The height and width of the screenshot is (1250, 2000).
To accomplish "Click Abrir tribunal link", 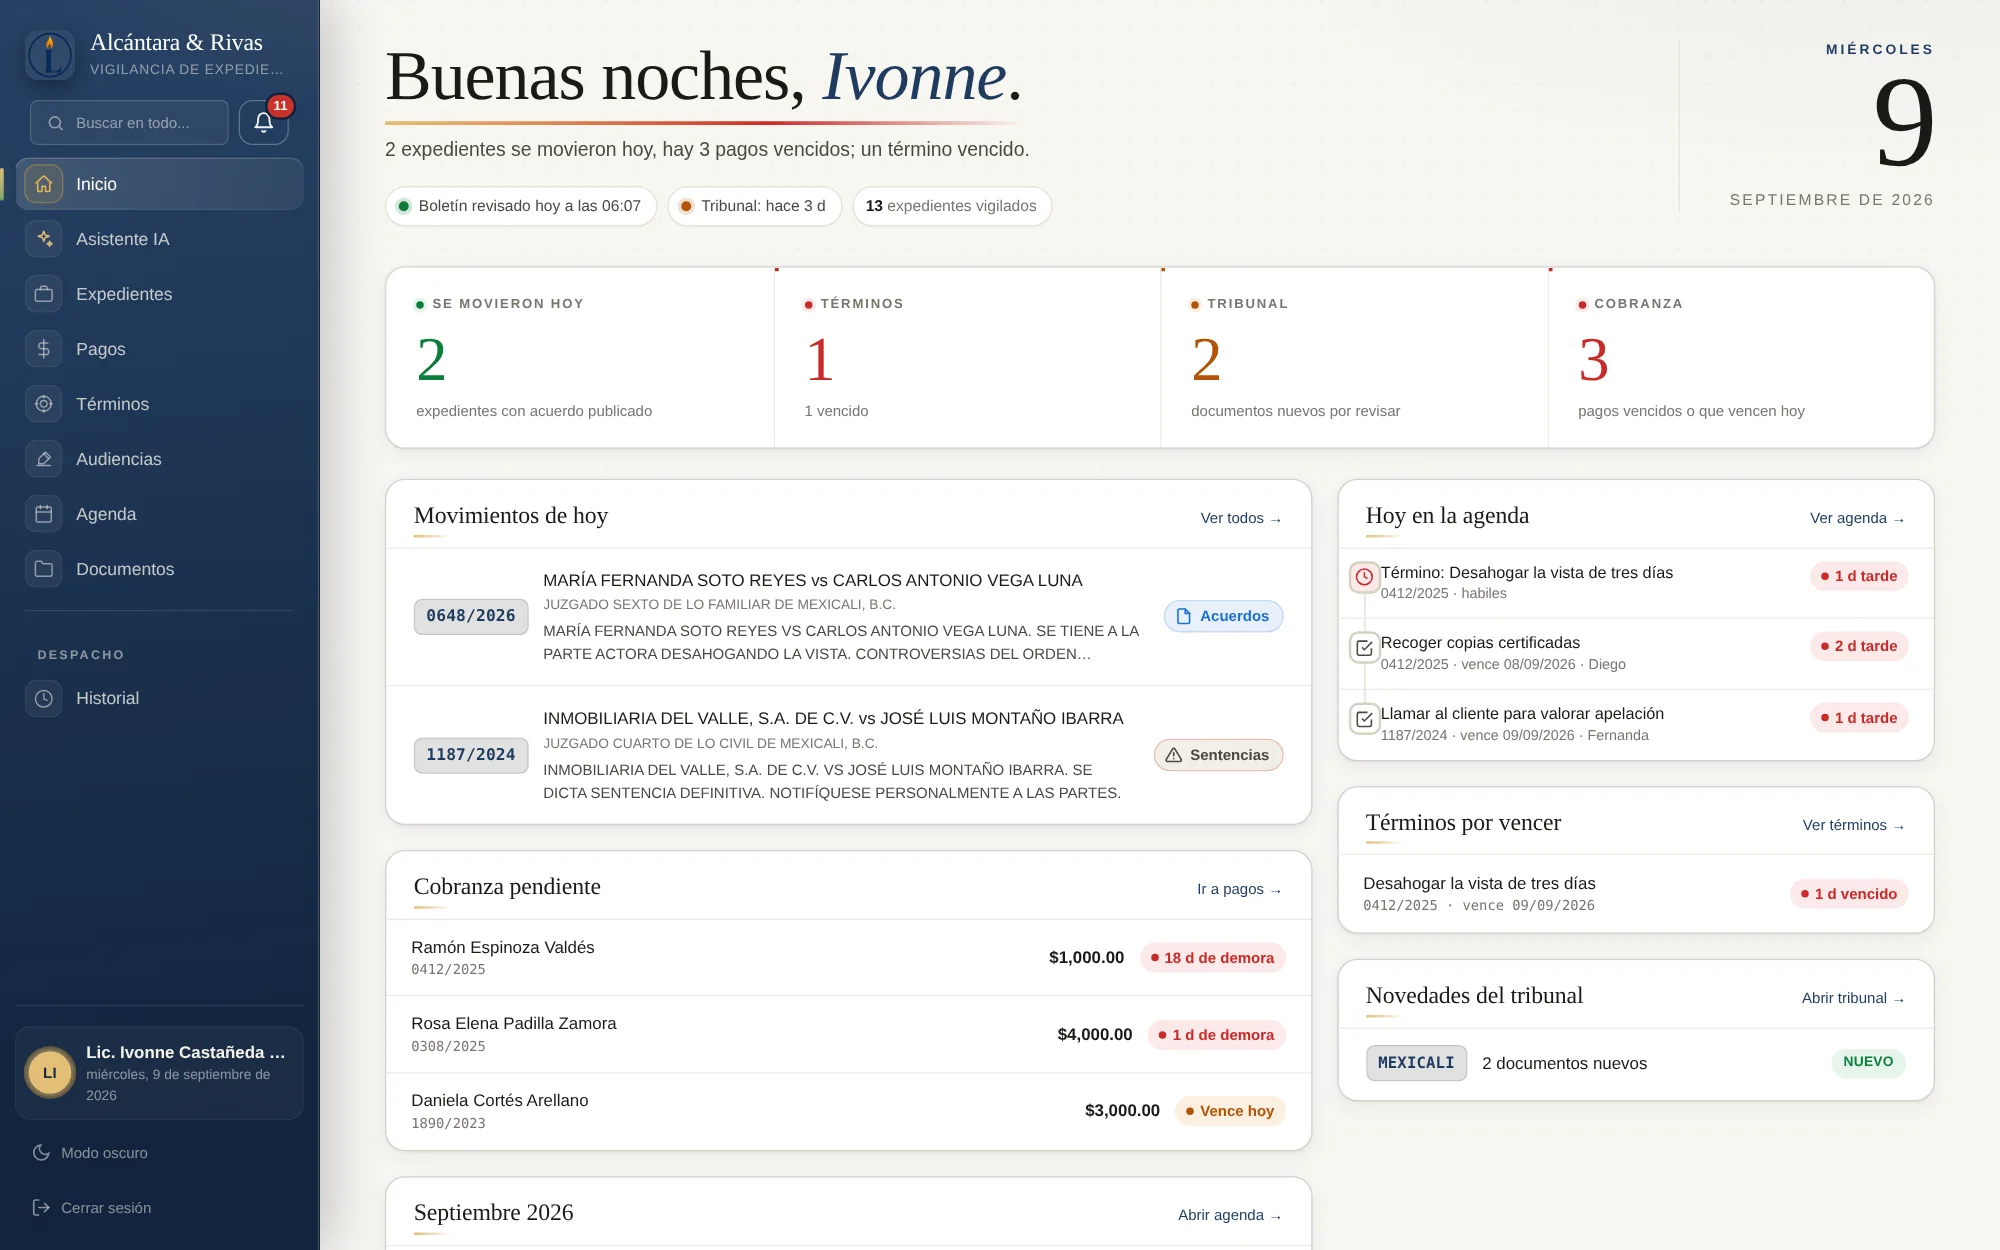I will click(x=1853, y=998).
